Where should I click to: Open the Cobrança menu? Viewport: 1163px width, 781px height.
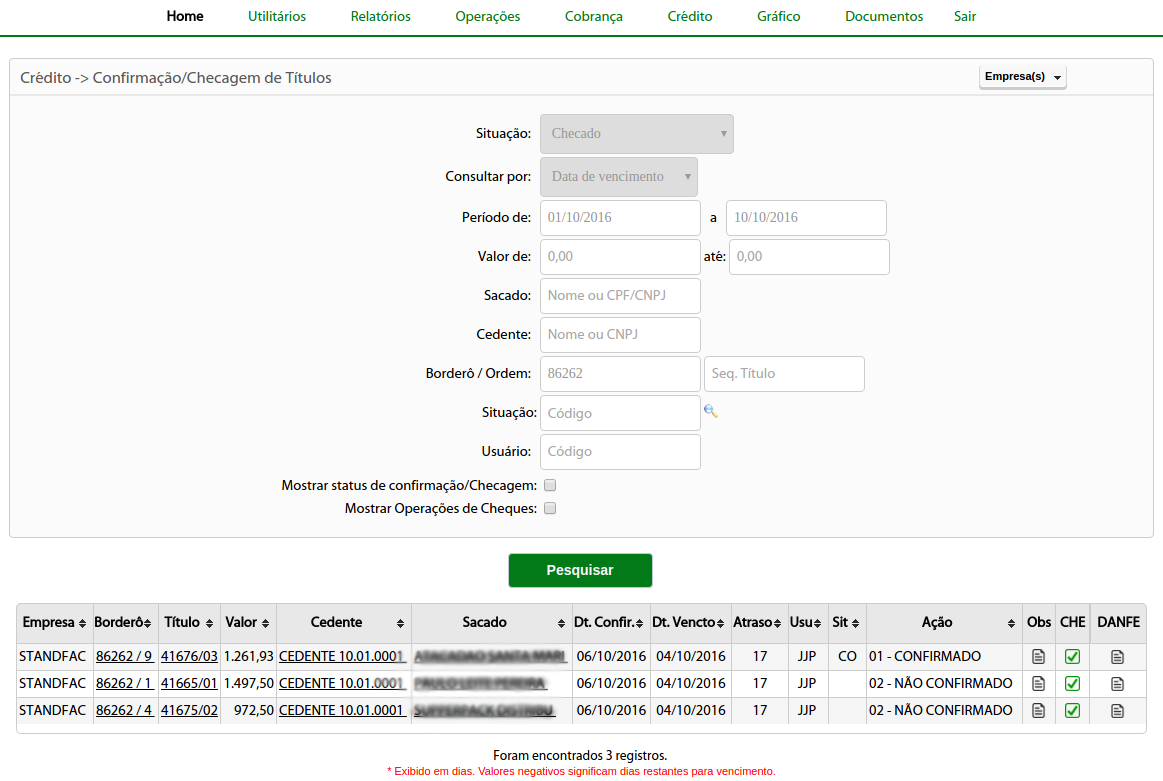[x=593, y=17]
